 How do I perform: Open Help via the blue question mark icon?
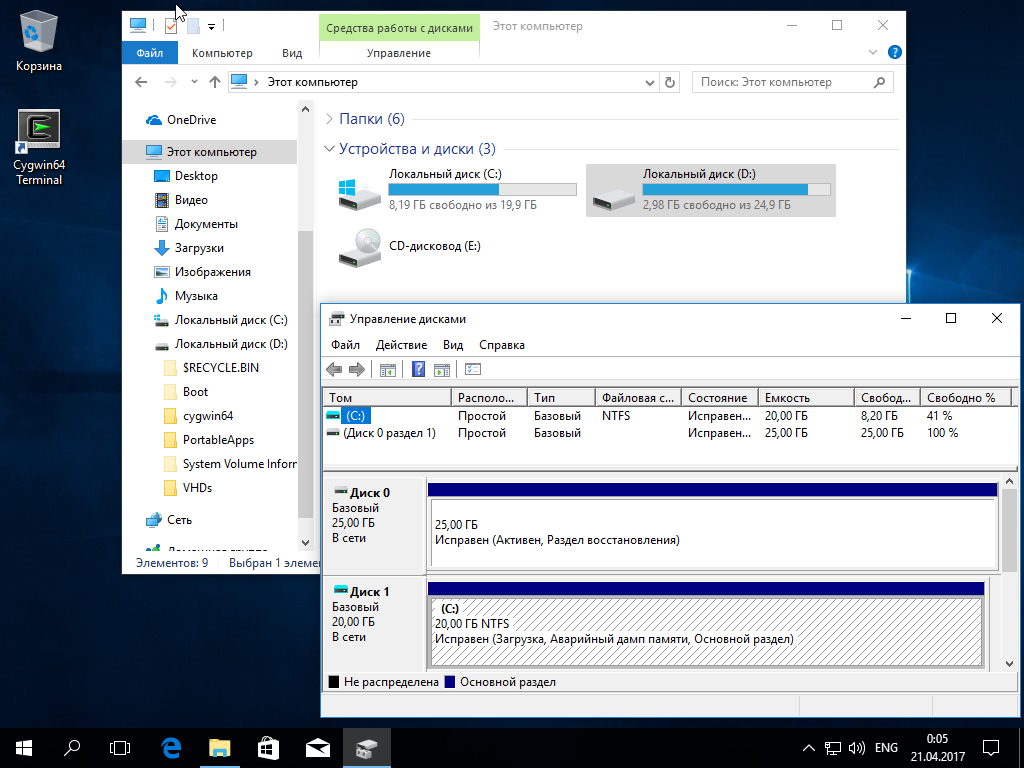coord(419,370)
